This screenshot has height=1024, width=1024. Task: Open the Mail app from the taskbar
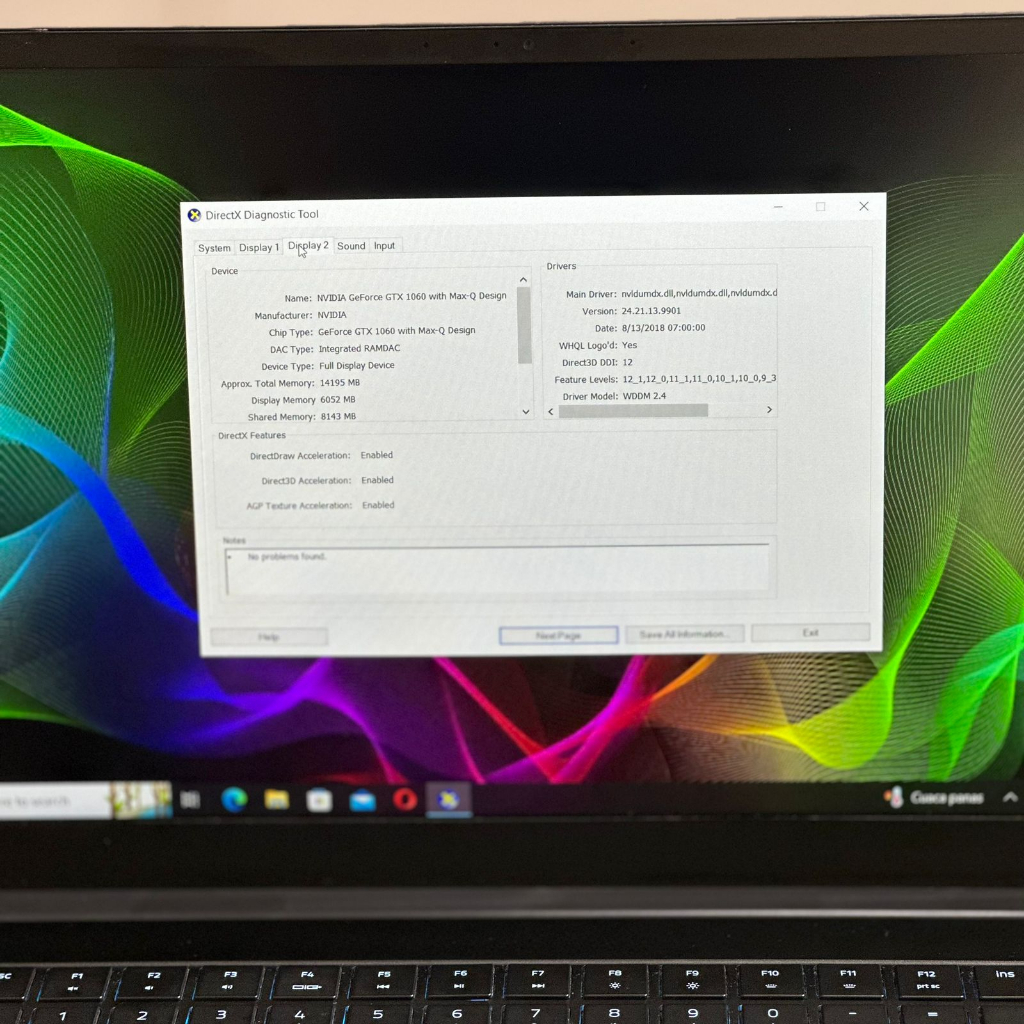point(362,800)
